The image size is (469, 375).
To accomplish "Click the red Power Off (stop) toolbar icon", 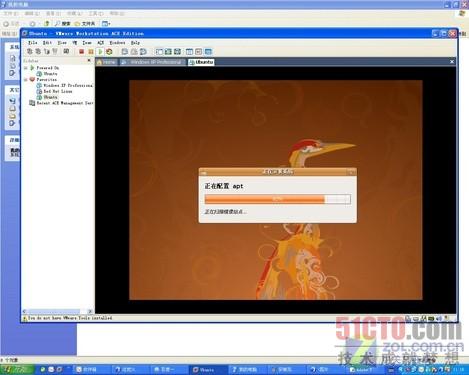I will click(x=81, y=52).
